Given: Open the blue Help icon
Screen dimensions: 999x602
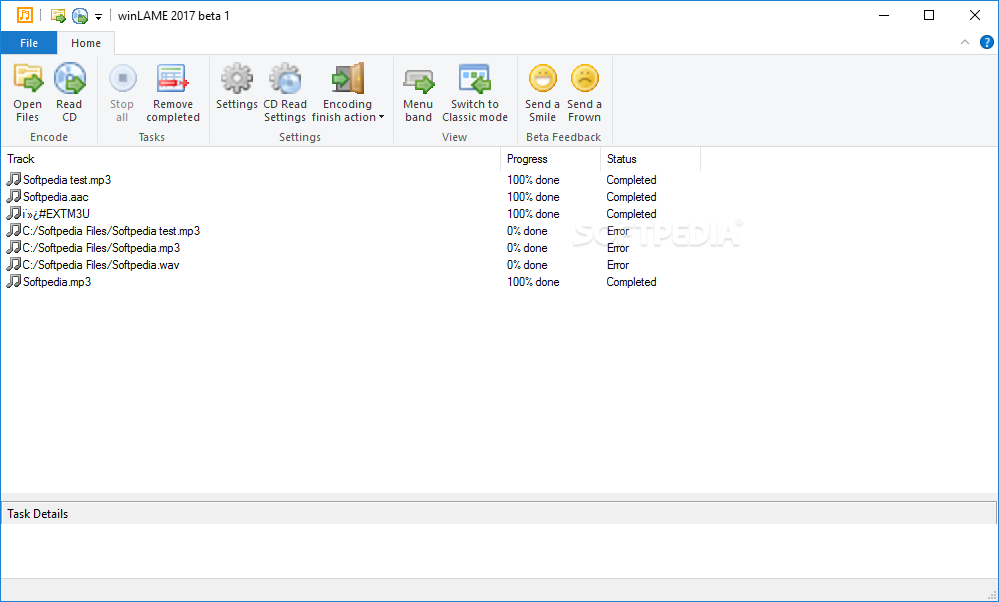Looking at the screenshot, I should tap(986, 43).
